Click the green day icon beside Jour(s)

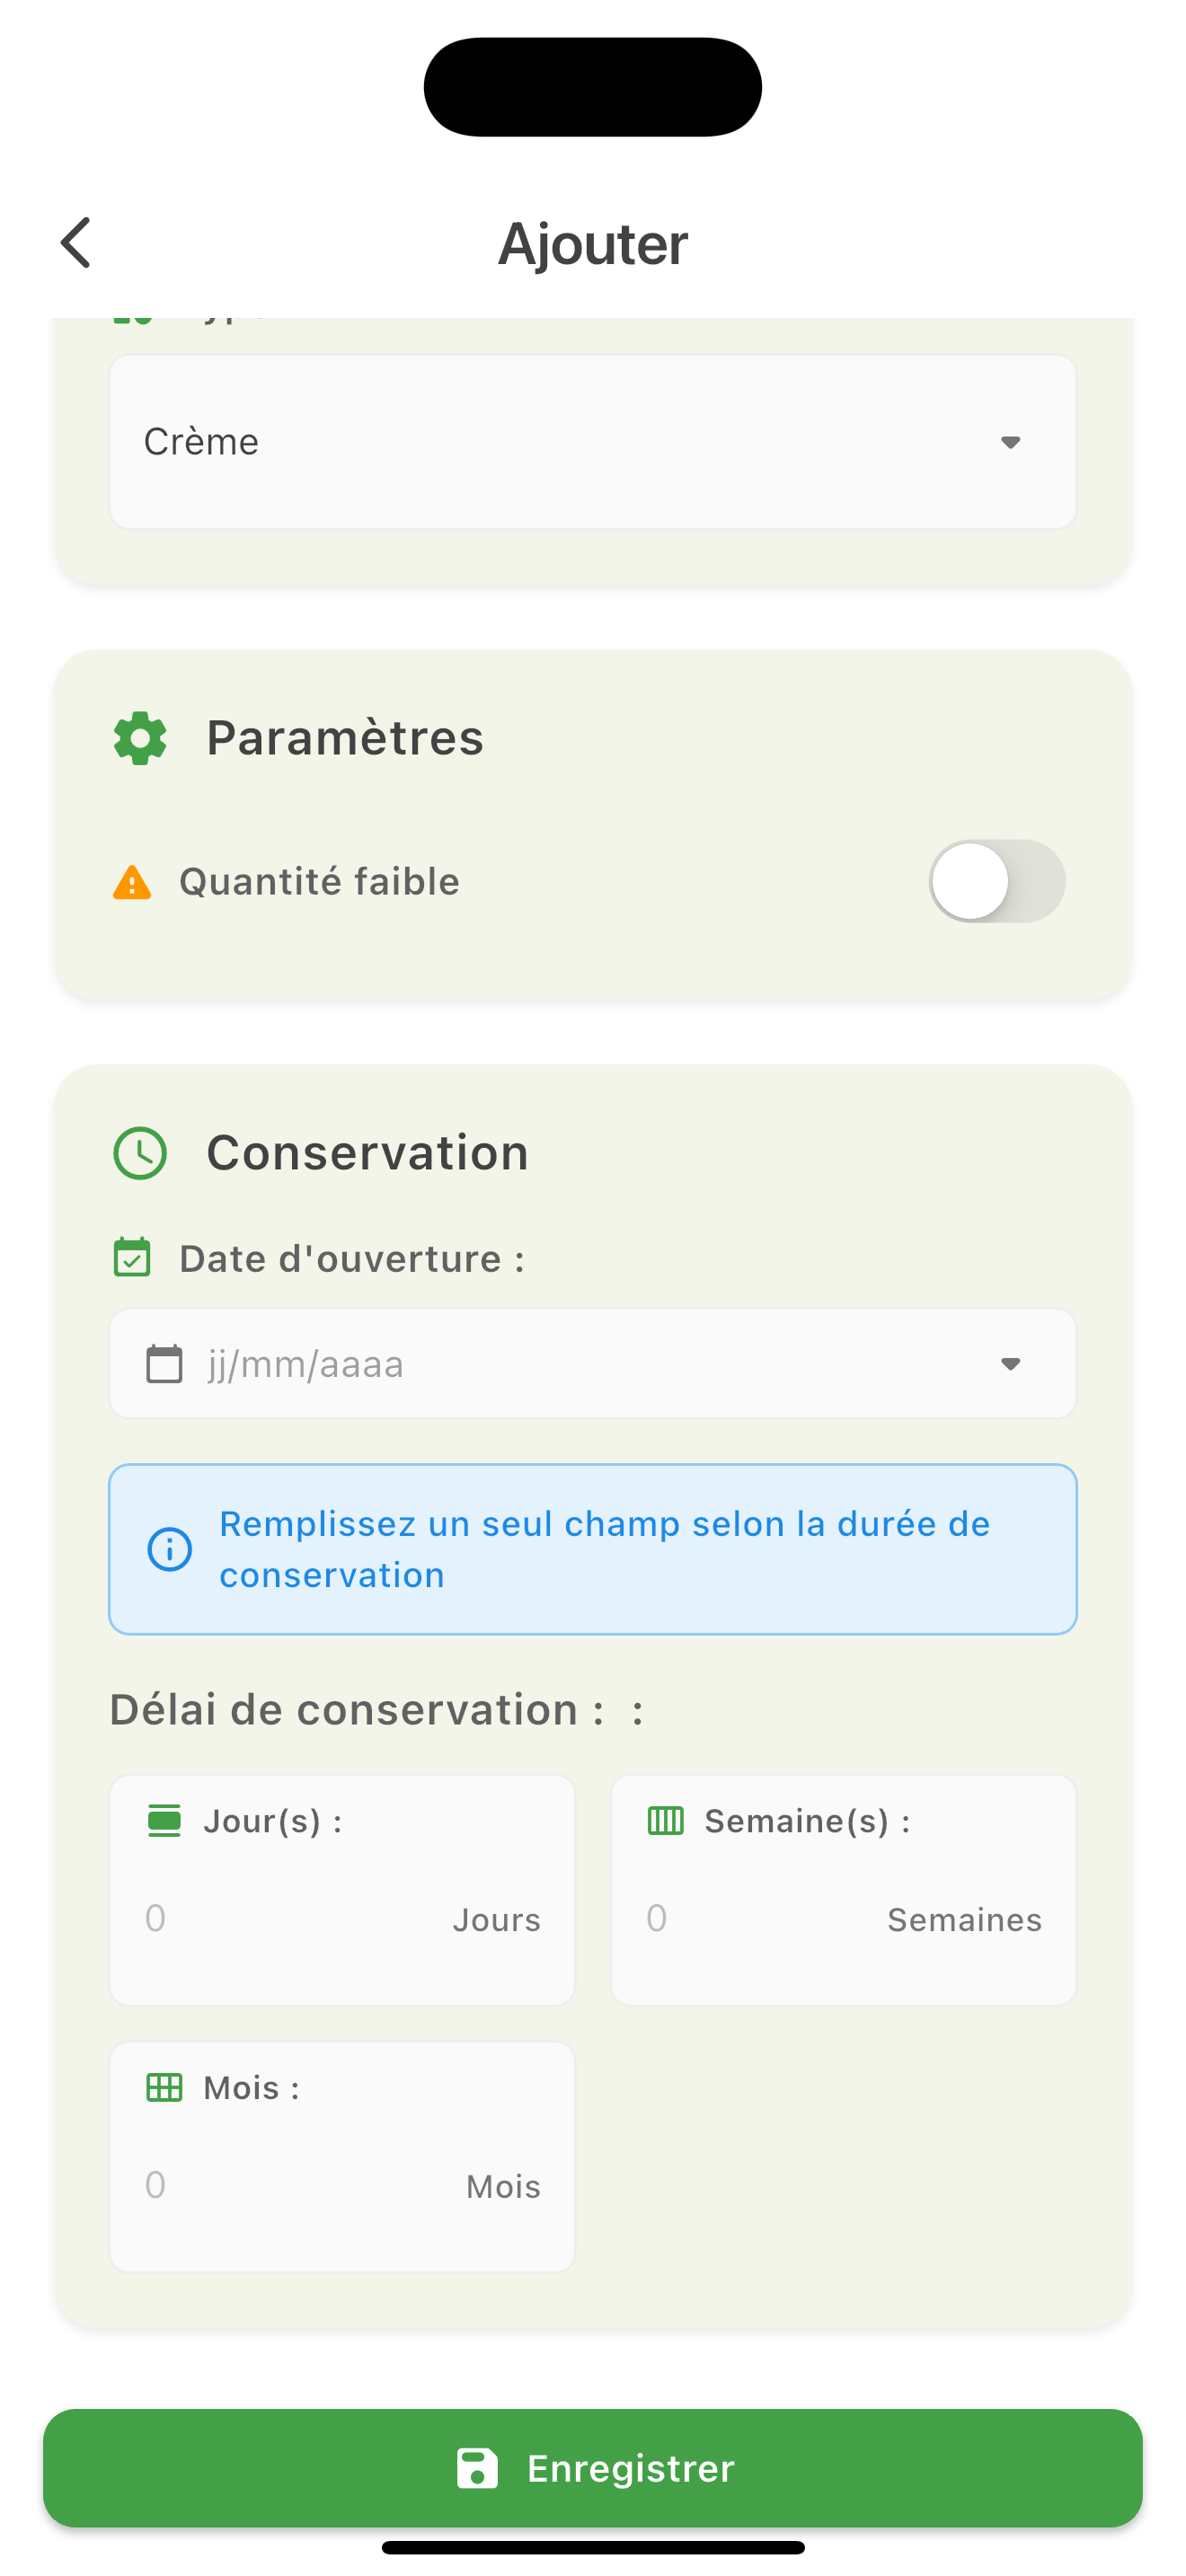pyautogui.click(x=164, y=1821)
